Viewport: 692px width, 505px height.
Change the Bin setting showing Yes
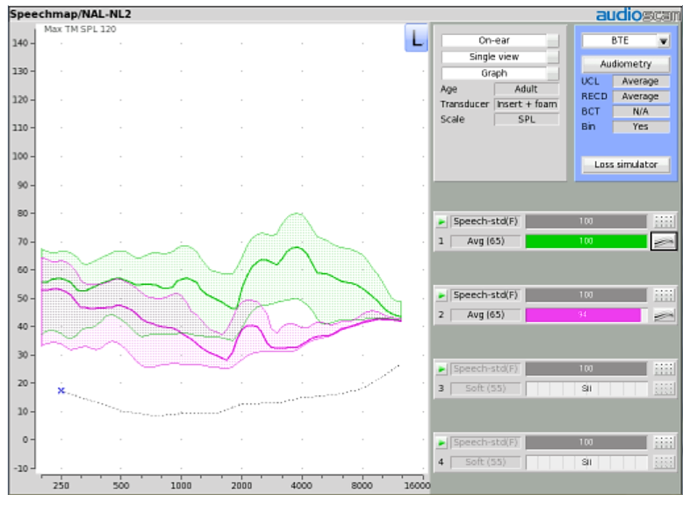pyautogui.click(x=641, y=127)
